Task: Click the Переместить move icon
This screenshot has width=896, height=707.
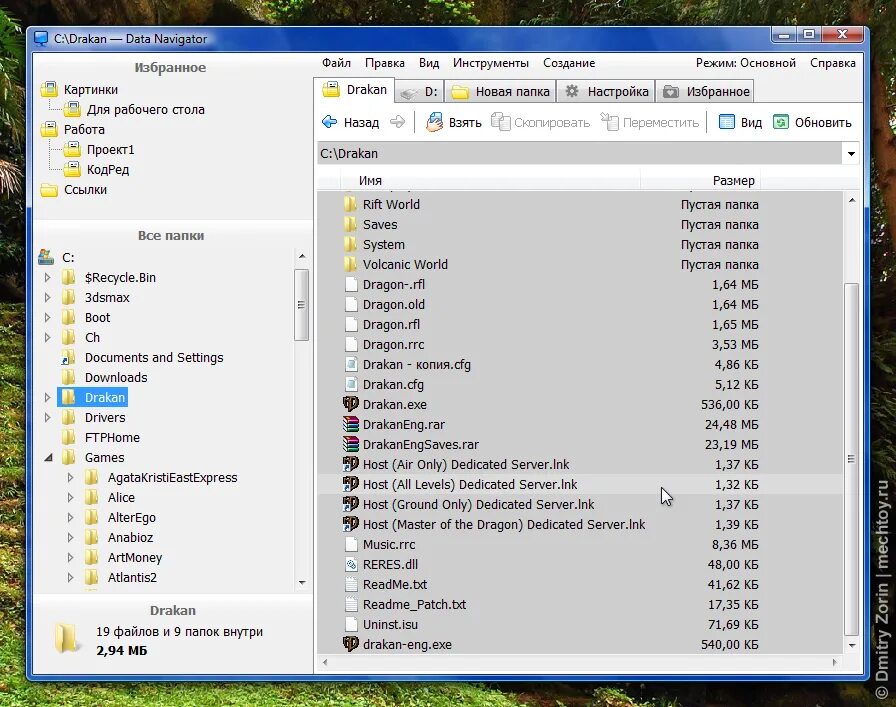Action: (x=610, y=122)
